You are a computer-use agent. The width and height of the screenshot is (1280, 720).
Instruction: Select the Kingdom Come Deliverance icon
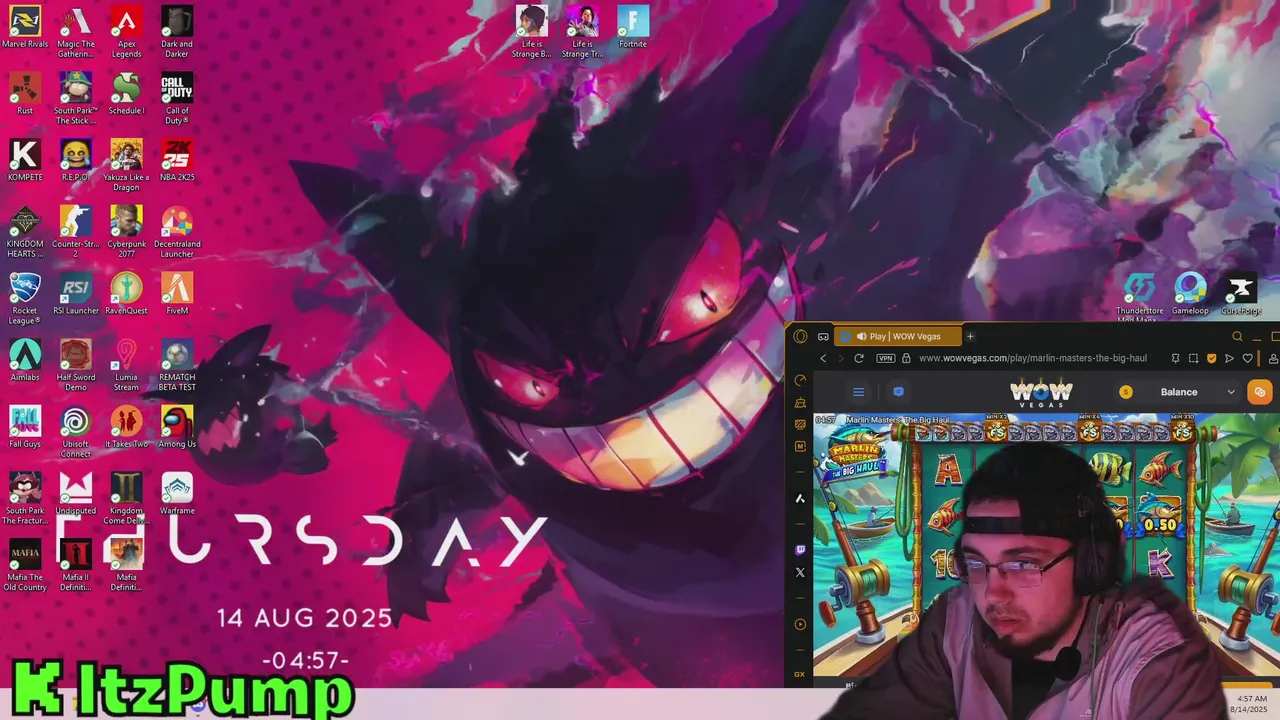click(126, 498)
